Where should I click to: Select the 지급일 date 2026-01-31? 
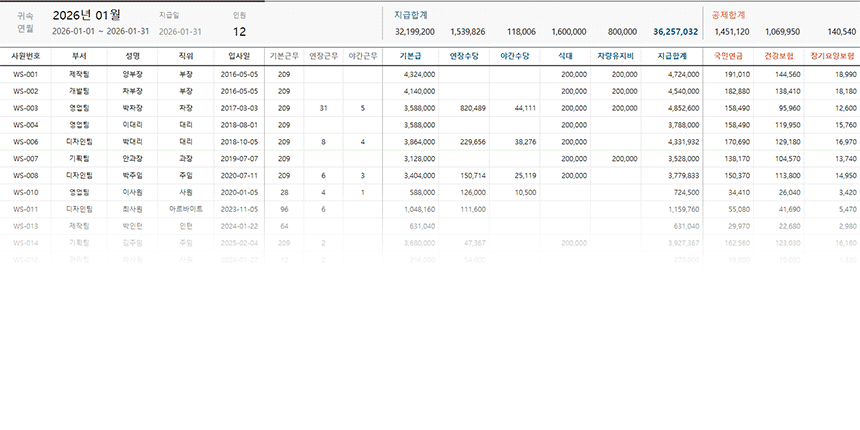pos(182,32)
